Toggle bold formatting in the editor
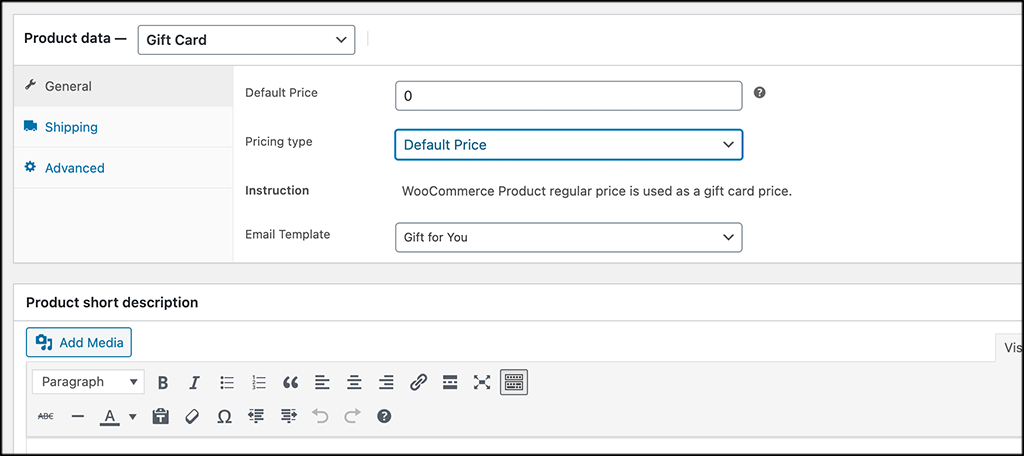Viewport: 1024px width, 456px height. [163, 382]
